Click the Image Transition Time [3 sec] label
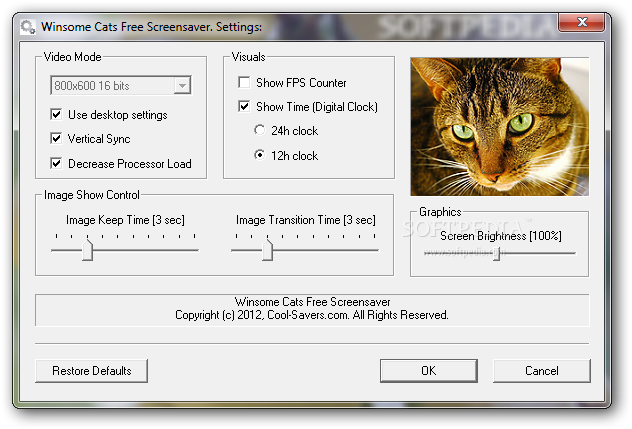Screen dimensions: 632x429 click(x=306, y=220)
